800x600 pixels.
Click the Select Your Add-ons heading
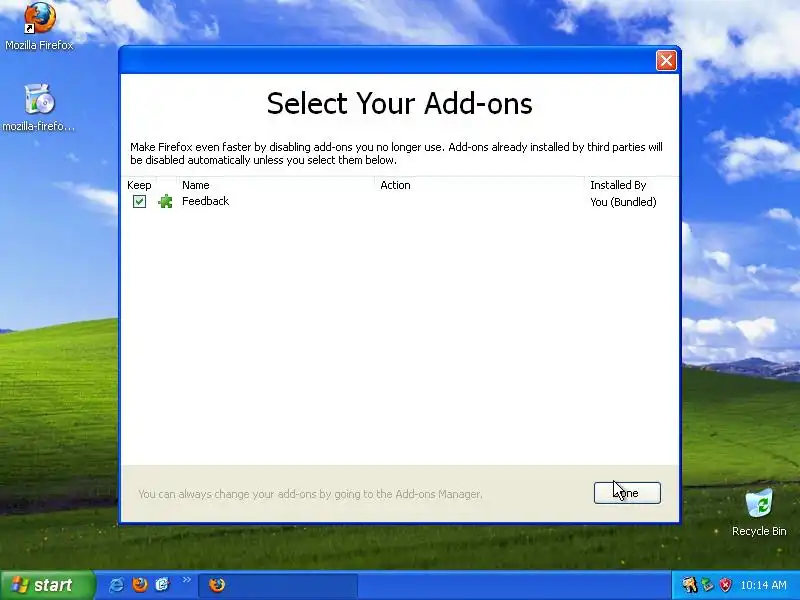399,104
